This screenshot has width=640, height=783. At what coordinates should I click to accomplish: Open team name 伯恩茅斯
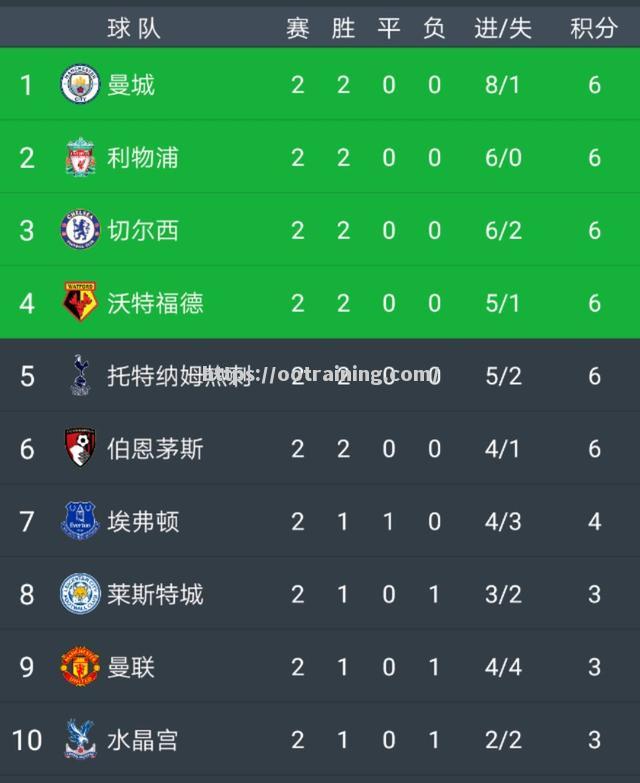point(155,448)
